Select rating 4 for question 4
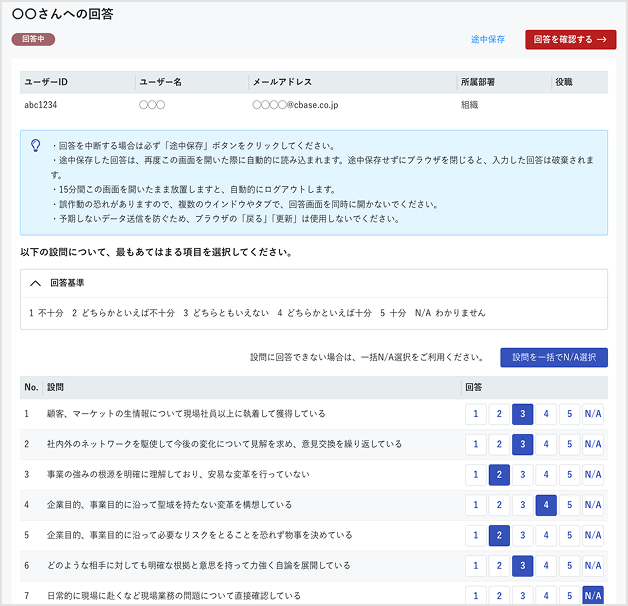This screenshot has height=606, width=628. 546,505
